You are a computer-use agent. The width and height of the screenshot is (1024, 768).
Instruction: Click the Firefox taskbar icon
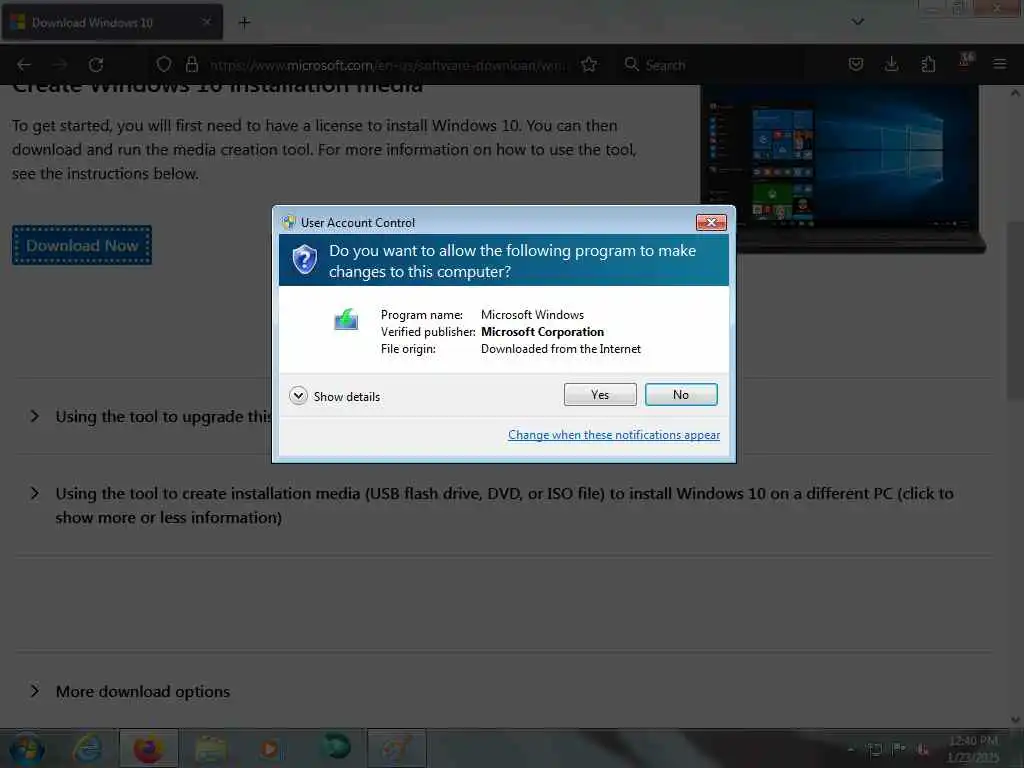click(148, 748)
